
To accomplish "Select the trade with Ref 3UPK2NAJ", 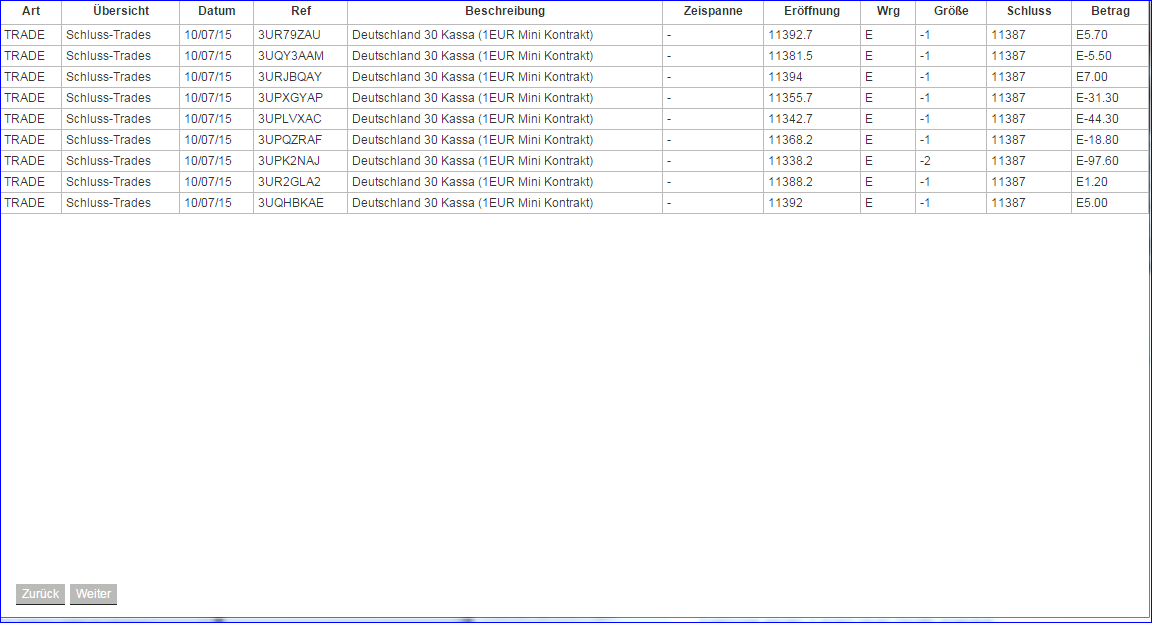I will (290, 160).
